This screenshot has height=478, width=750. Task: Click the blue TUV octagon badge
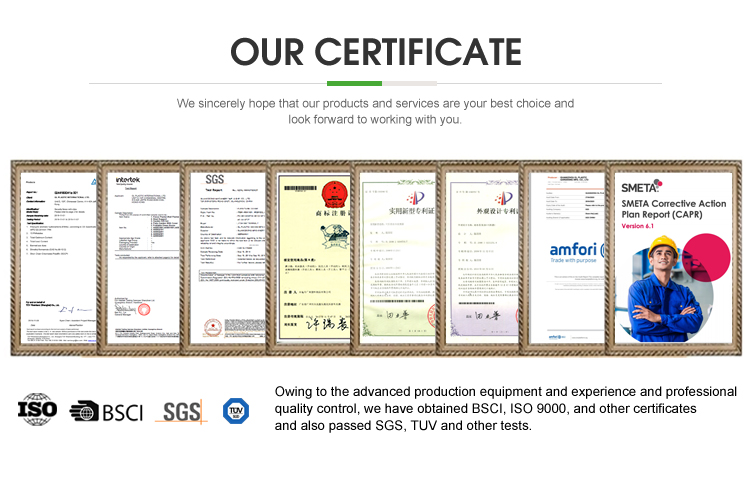pos(234,410)
